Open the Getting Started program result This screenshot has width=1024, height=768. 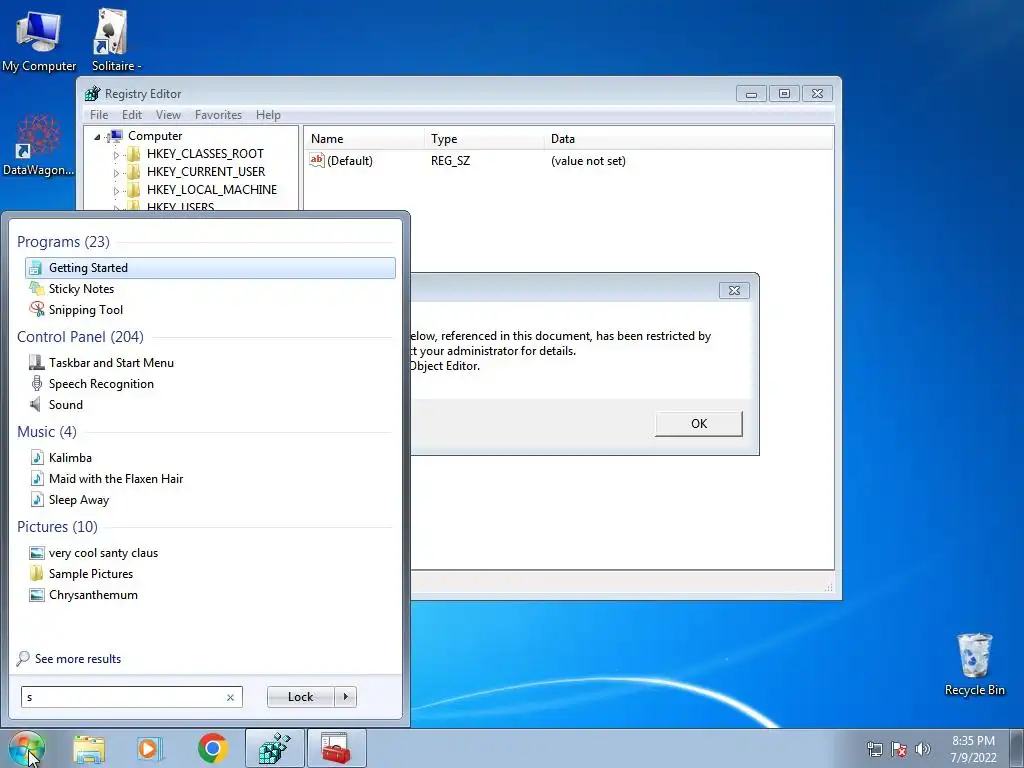coord(210,268)
